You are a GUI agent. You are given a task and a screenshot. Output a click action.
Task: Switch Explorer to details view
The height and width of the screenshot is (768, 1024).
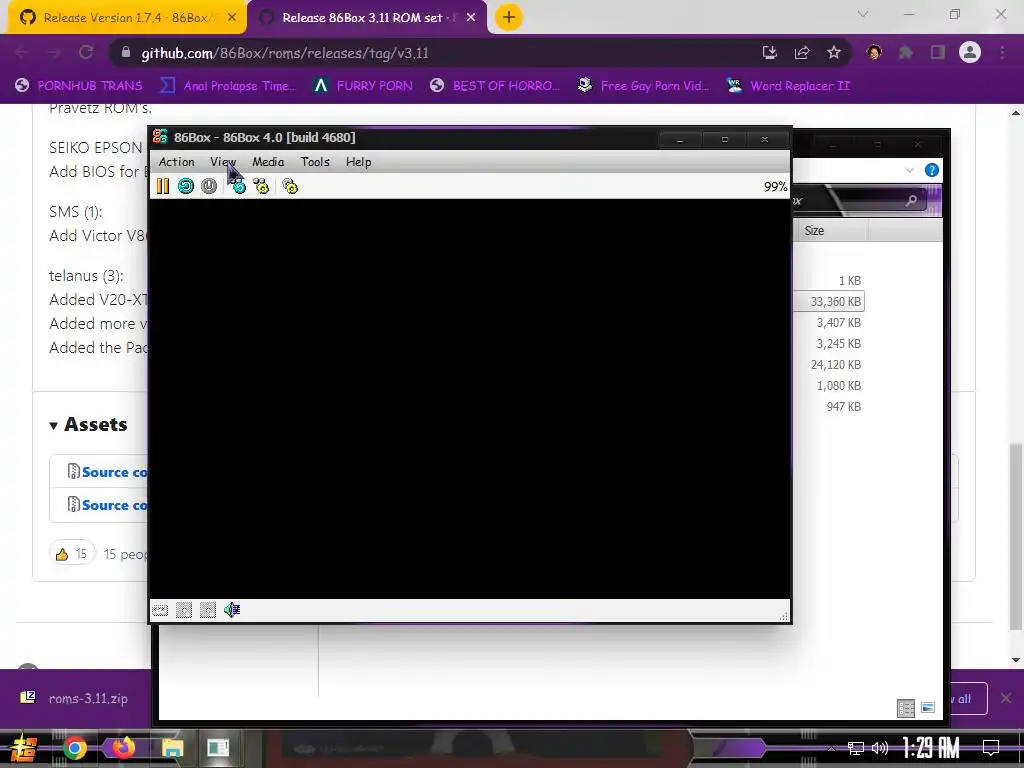coord(906,708)
